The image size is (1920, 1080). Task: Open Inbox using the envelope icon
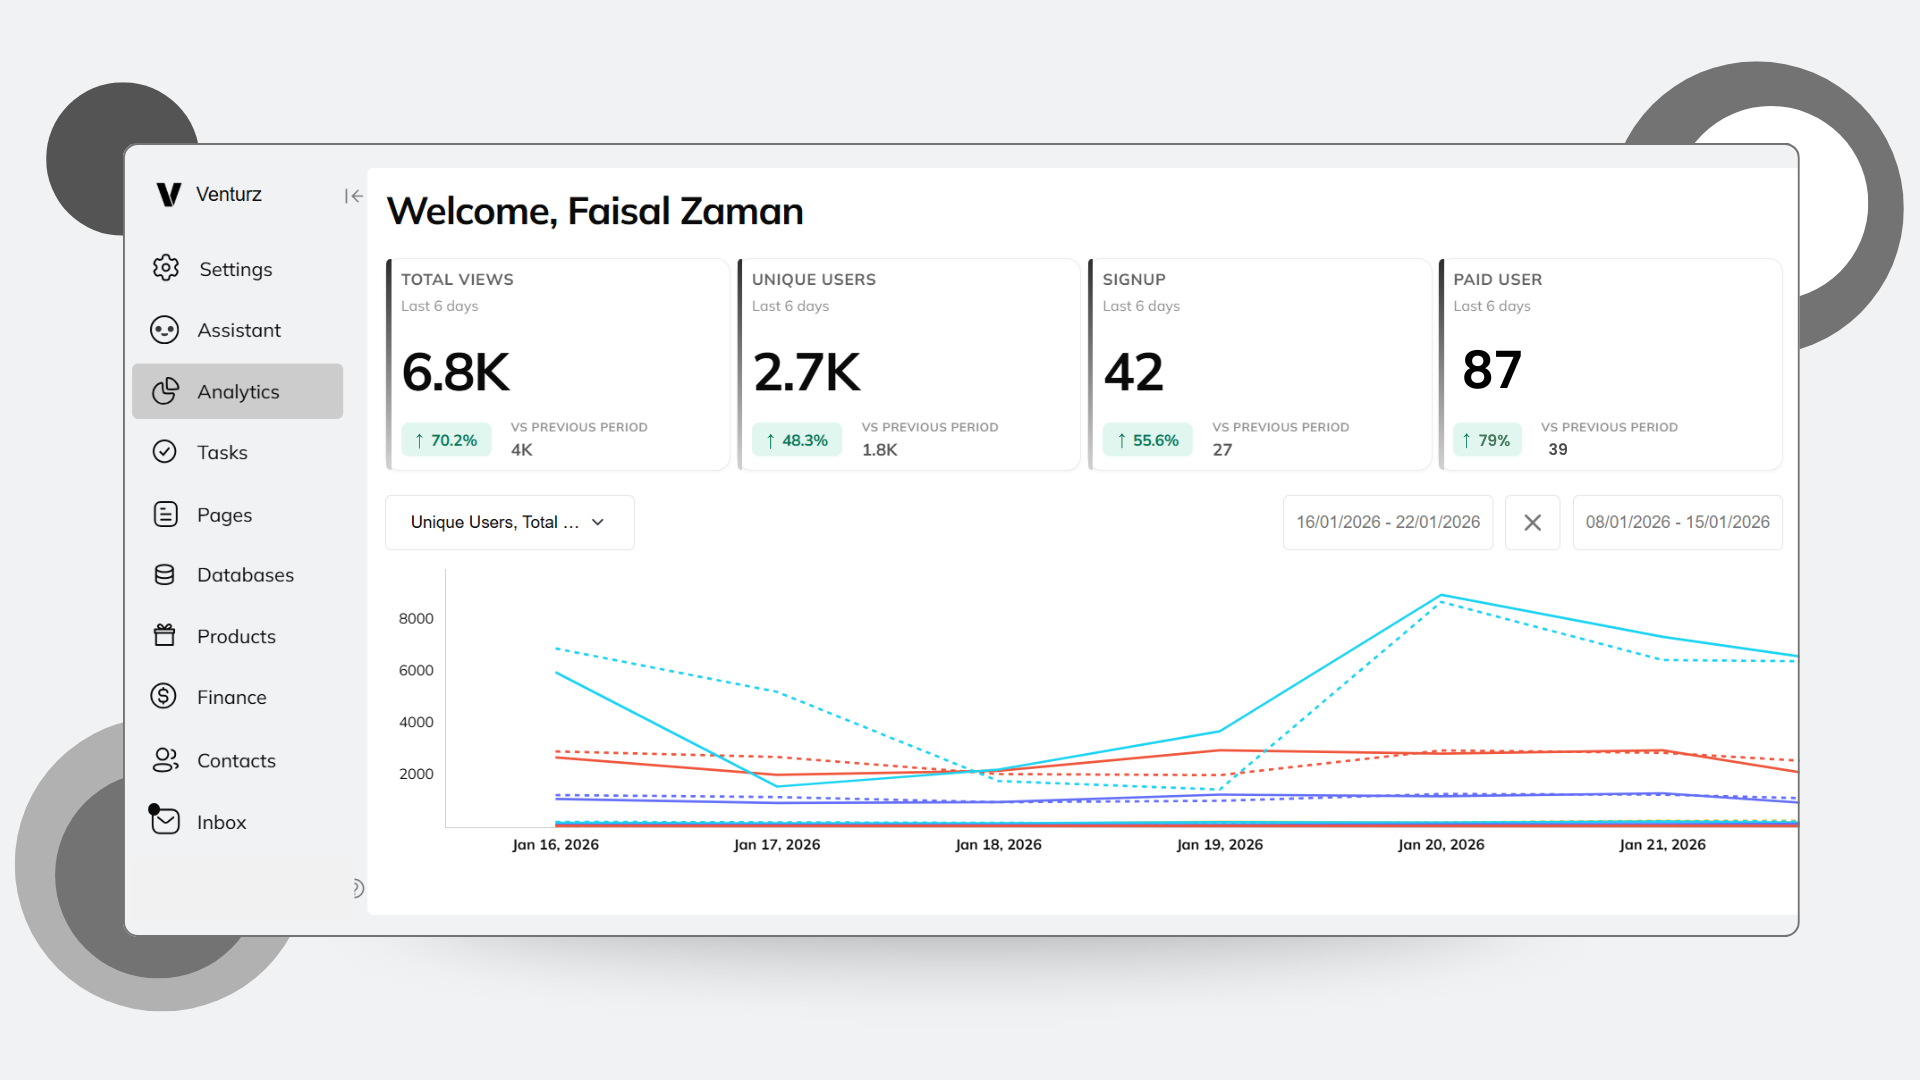coord(165,821)
